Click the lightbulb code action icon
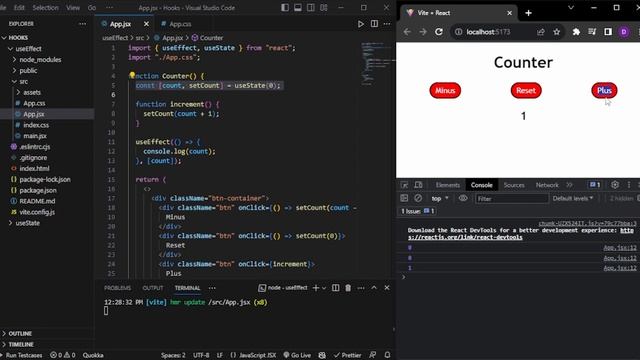This screenshot has width=640, height=360. 132,75
